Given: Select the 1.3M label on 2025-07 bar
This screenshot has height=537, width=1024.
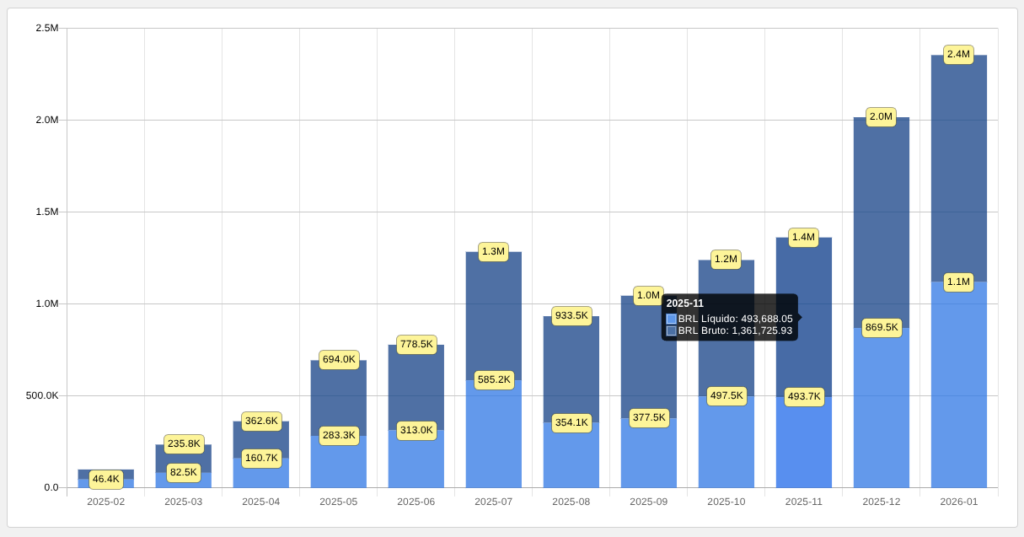Looking at the screenshot, I should coord(493,252).
